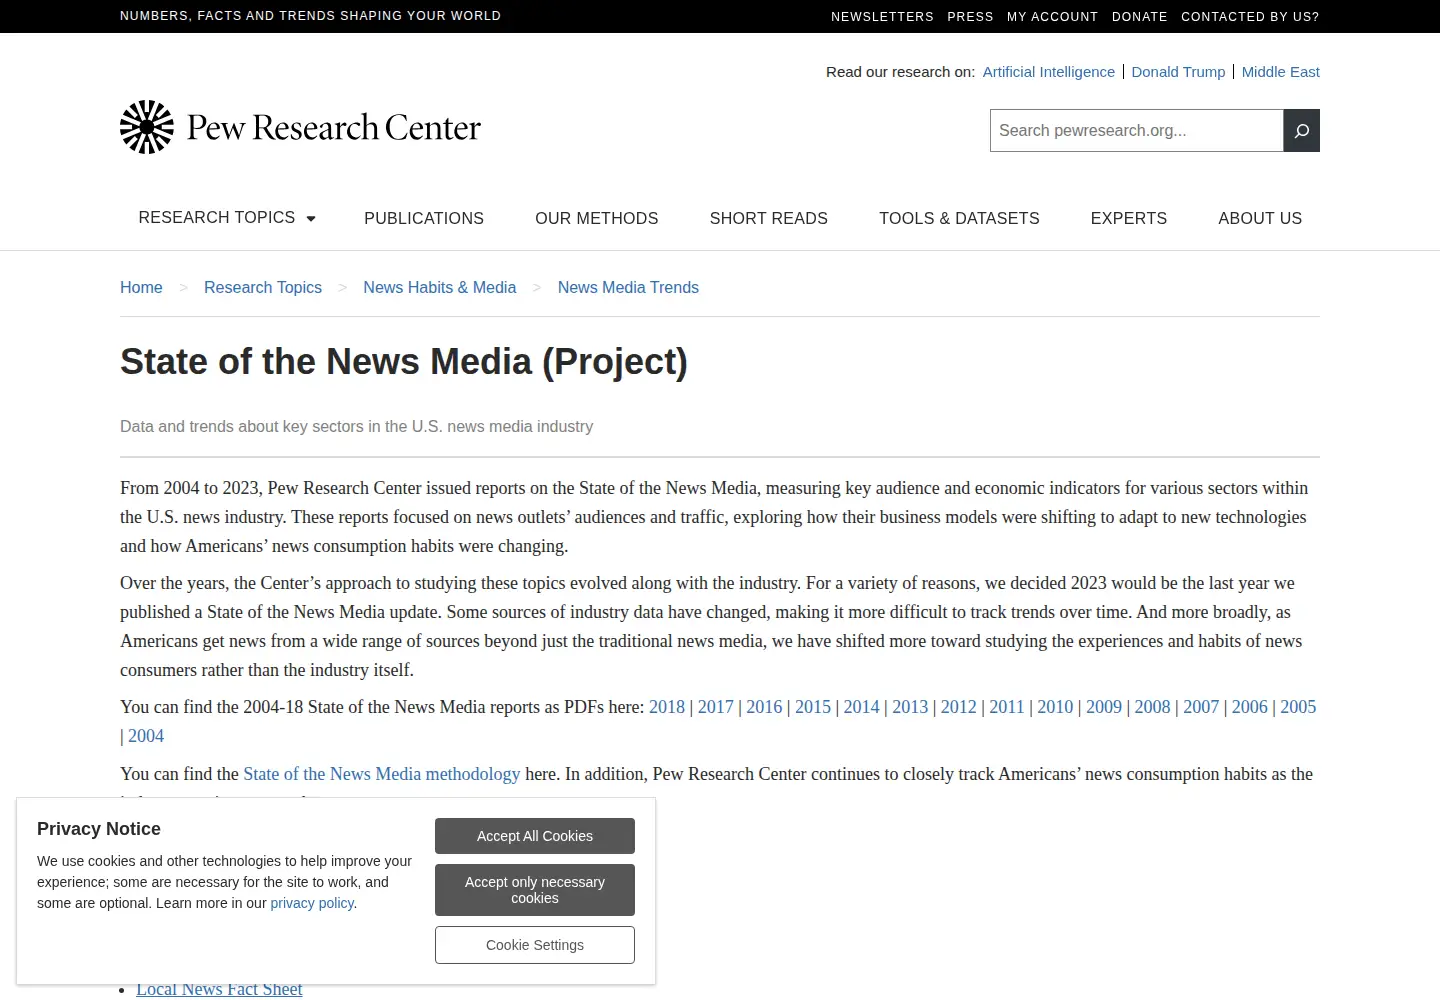Viewport: 1440px width, 1000px height.
Task: Open the 2008 report PDF link
Action: tap(1152, 707)
